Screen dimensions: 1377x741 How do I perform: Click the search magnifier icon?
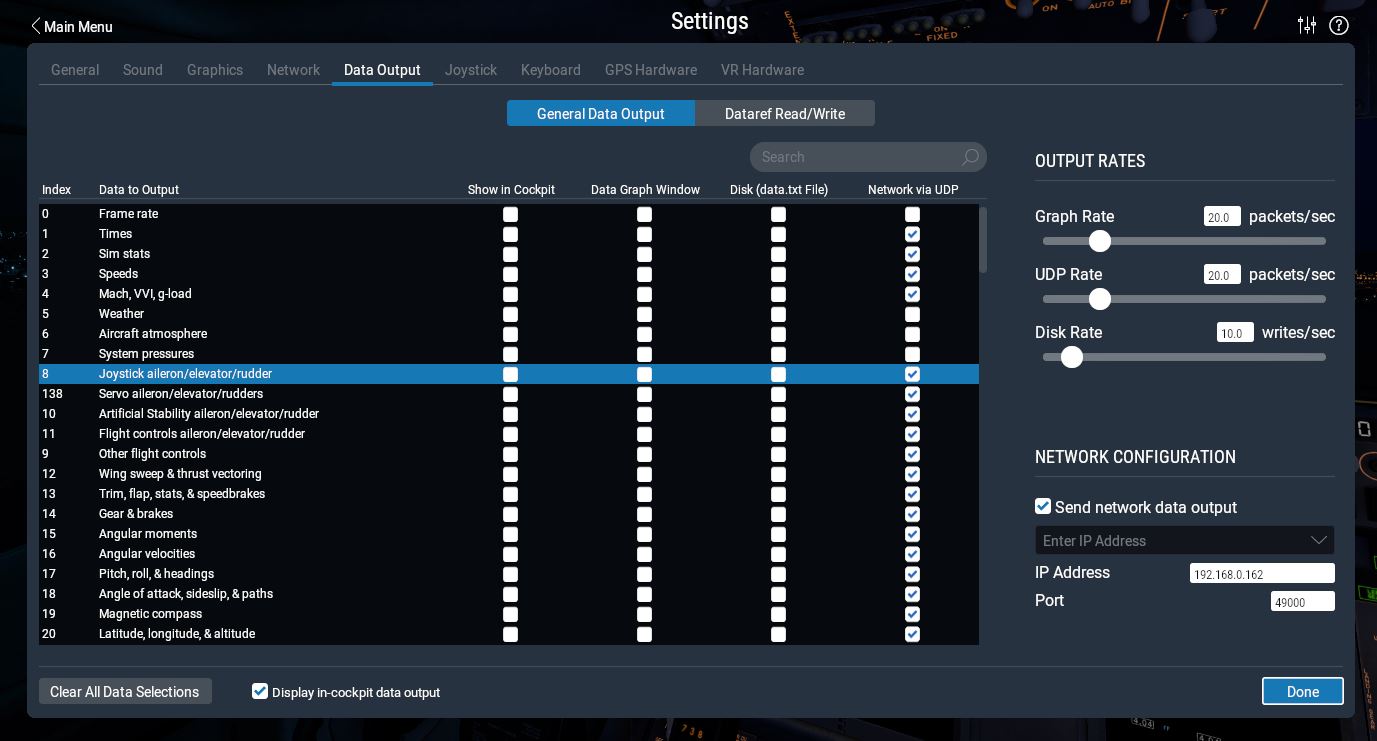pos(970,157)
